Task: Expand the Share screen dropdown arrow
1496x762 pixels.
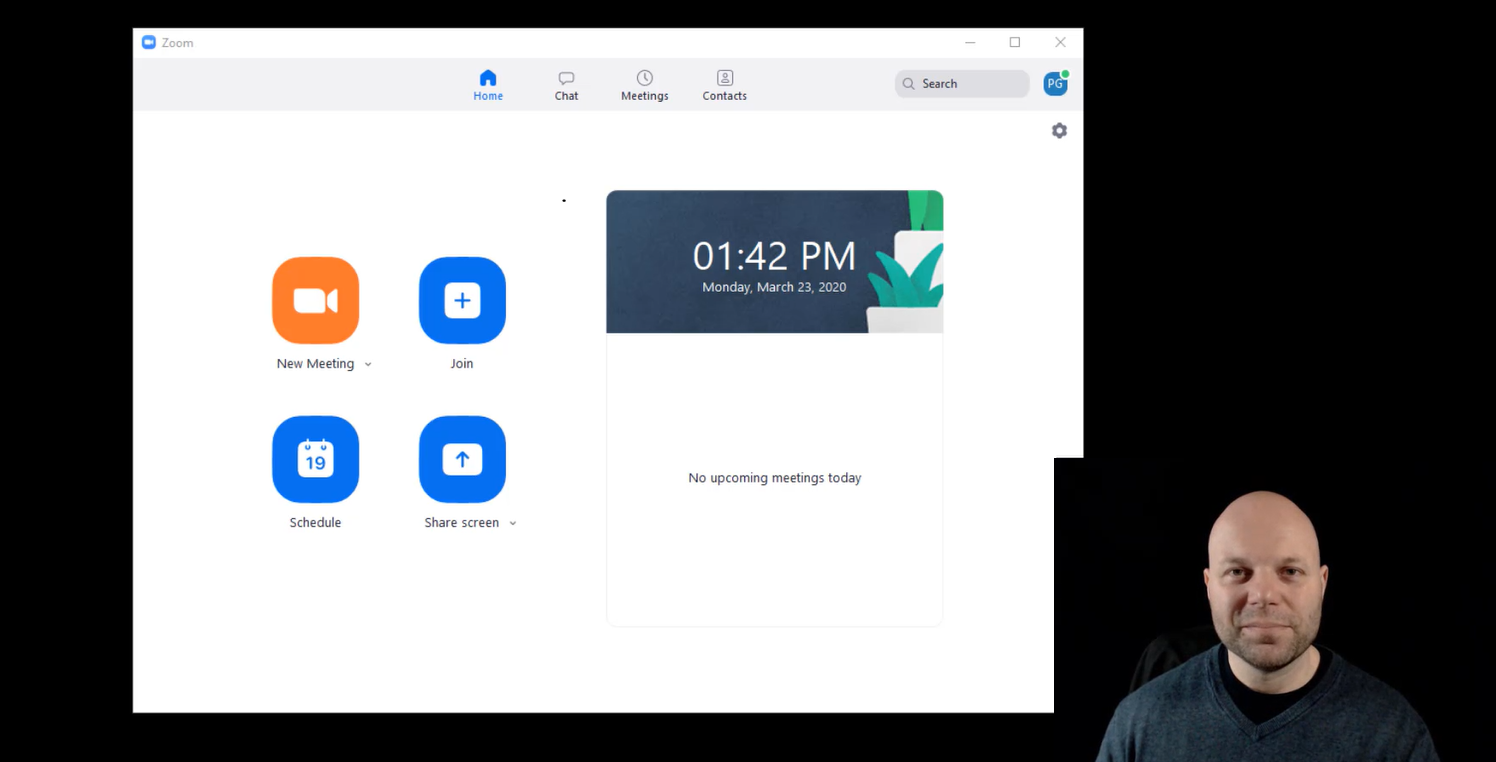Action: [x=513, y=522]
